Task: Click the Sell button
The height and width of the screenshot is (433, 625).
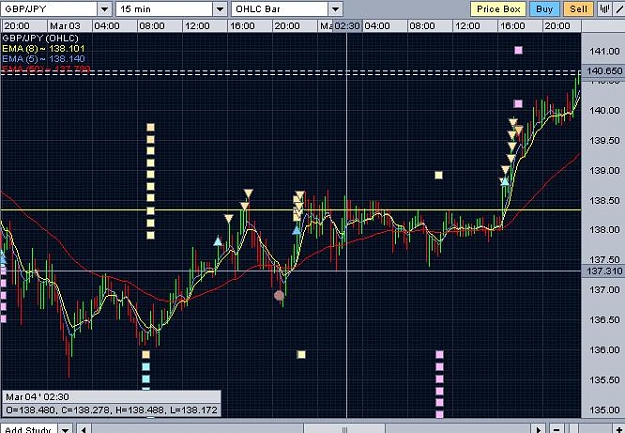Action: (x=578, y=9)
